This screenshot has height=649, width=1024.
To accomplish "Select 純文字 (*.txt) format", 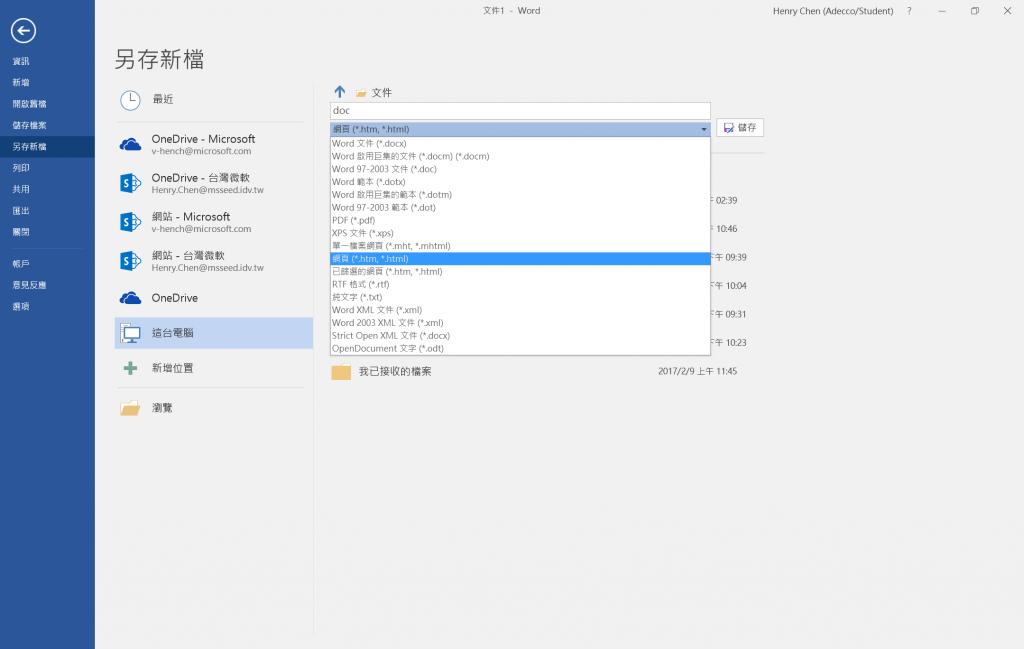I will 520,297.
